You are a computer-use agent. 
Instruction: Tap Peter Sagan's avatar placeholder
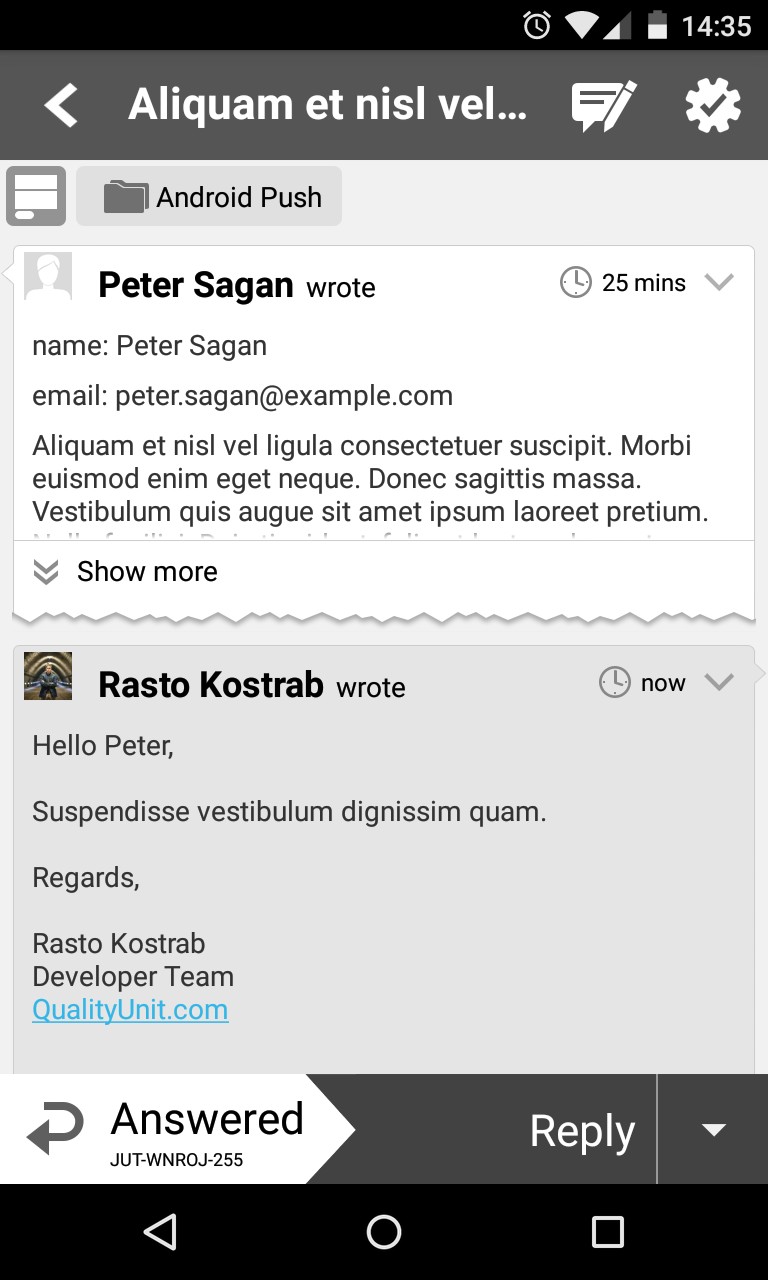coord(48,277)
